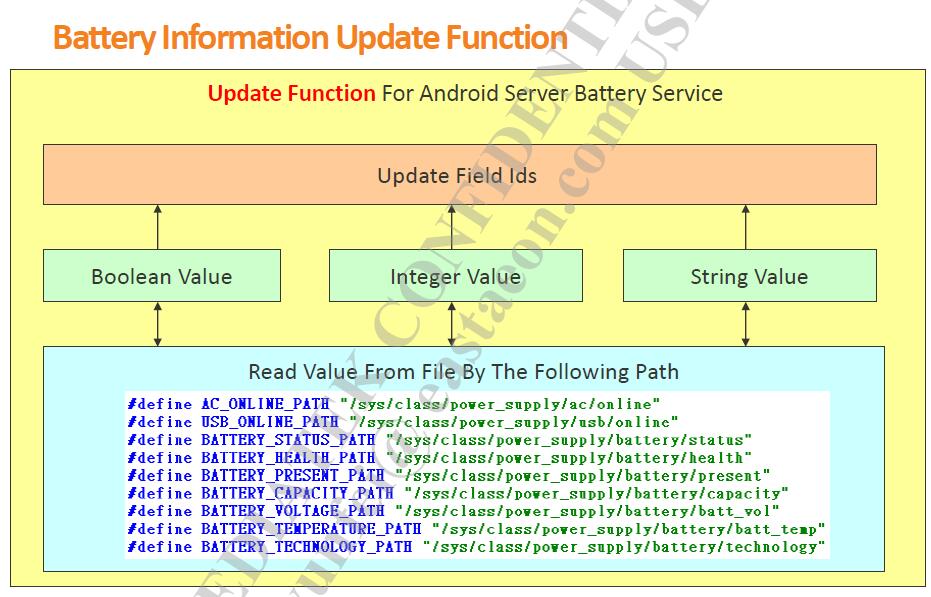
Task: Click the 'String Value' box
Action: point(749,276)
